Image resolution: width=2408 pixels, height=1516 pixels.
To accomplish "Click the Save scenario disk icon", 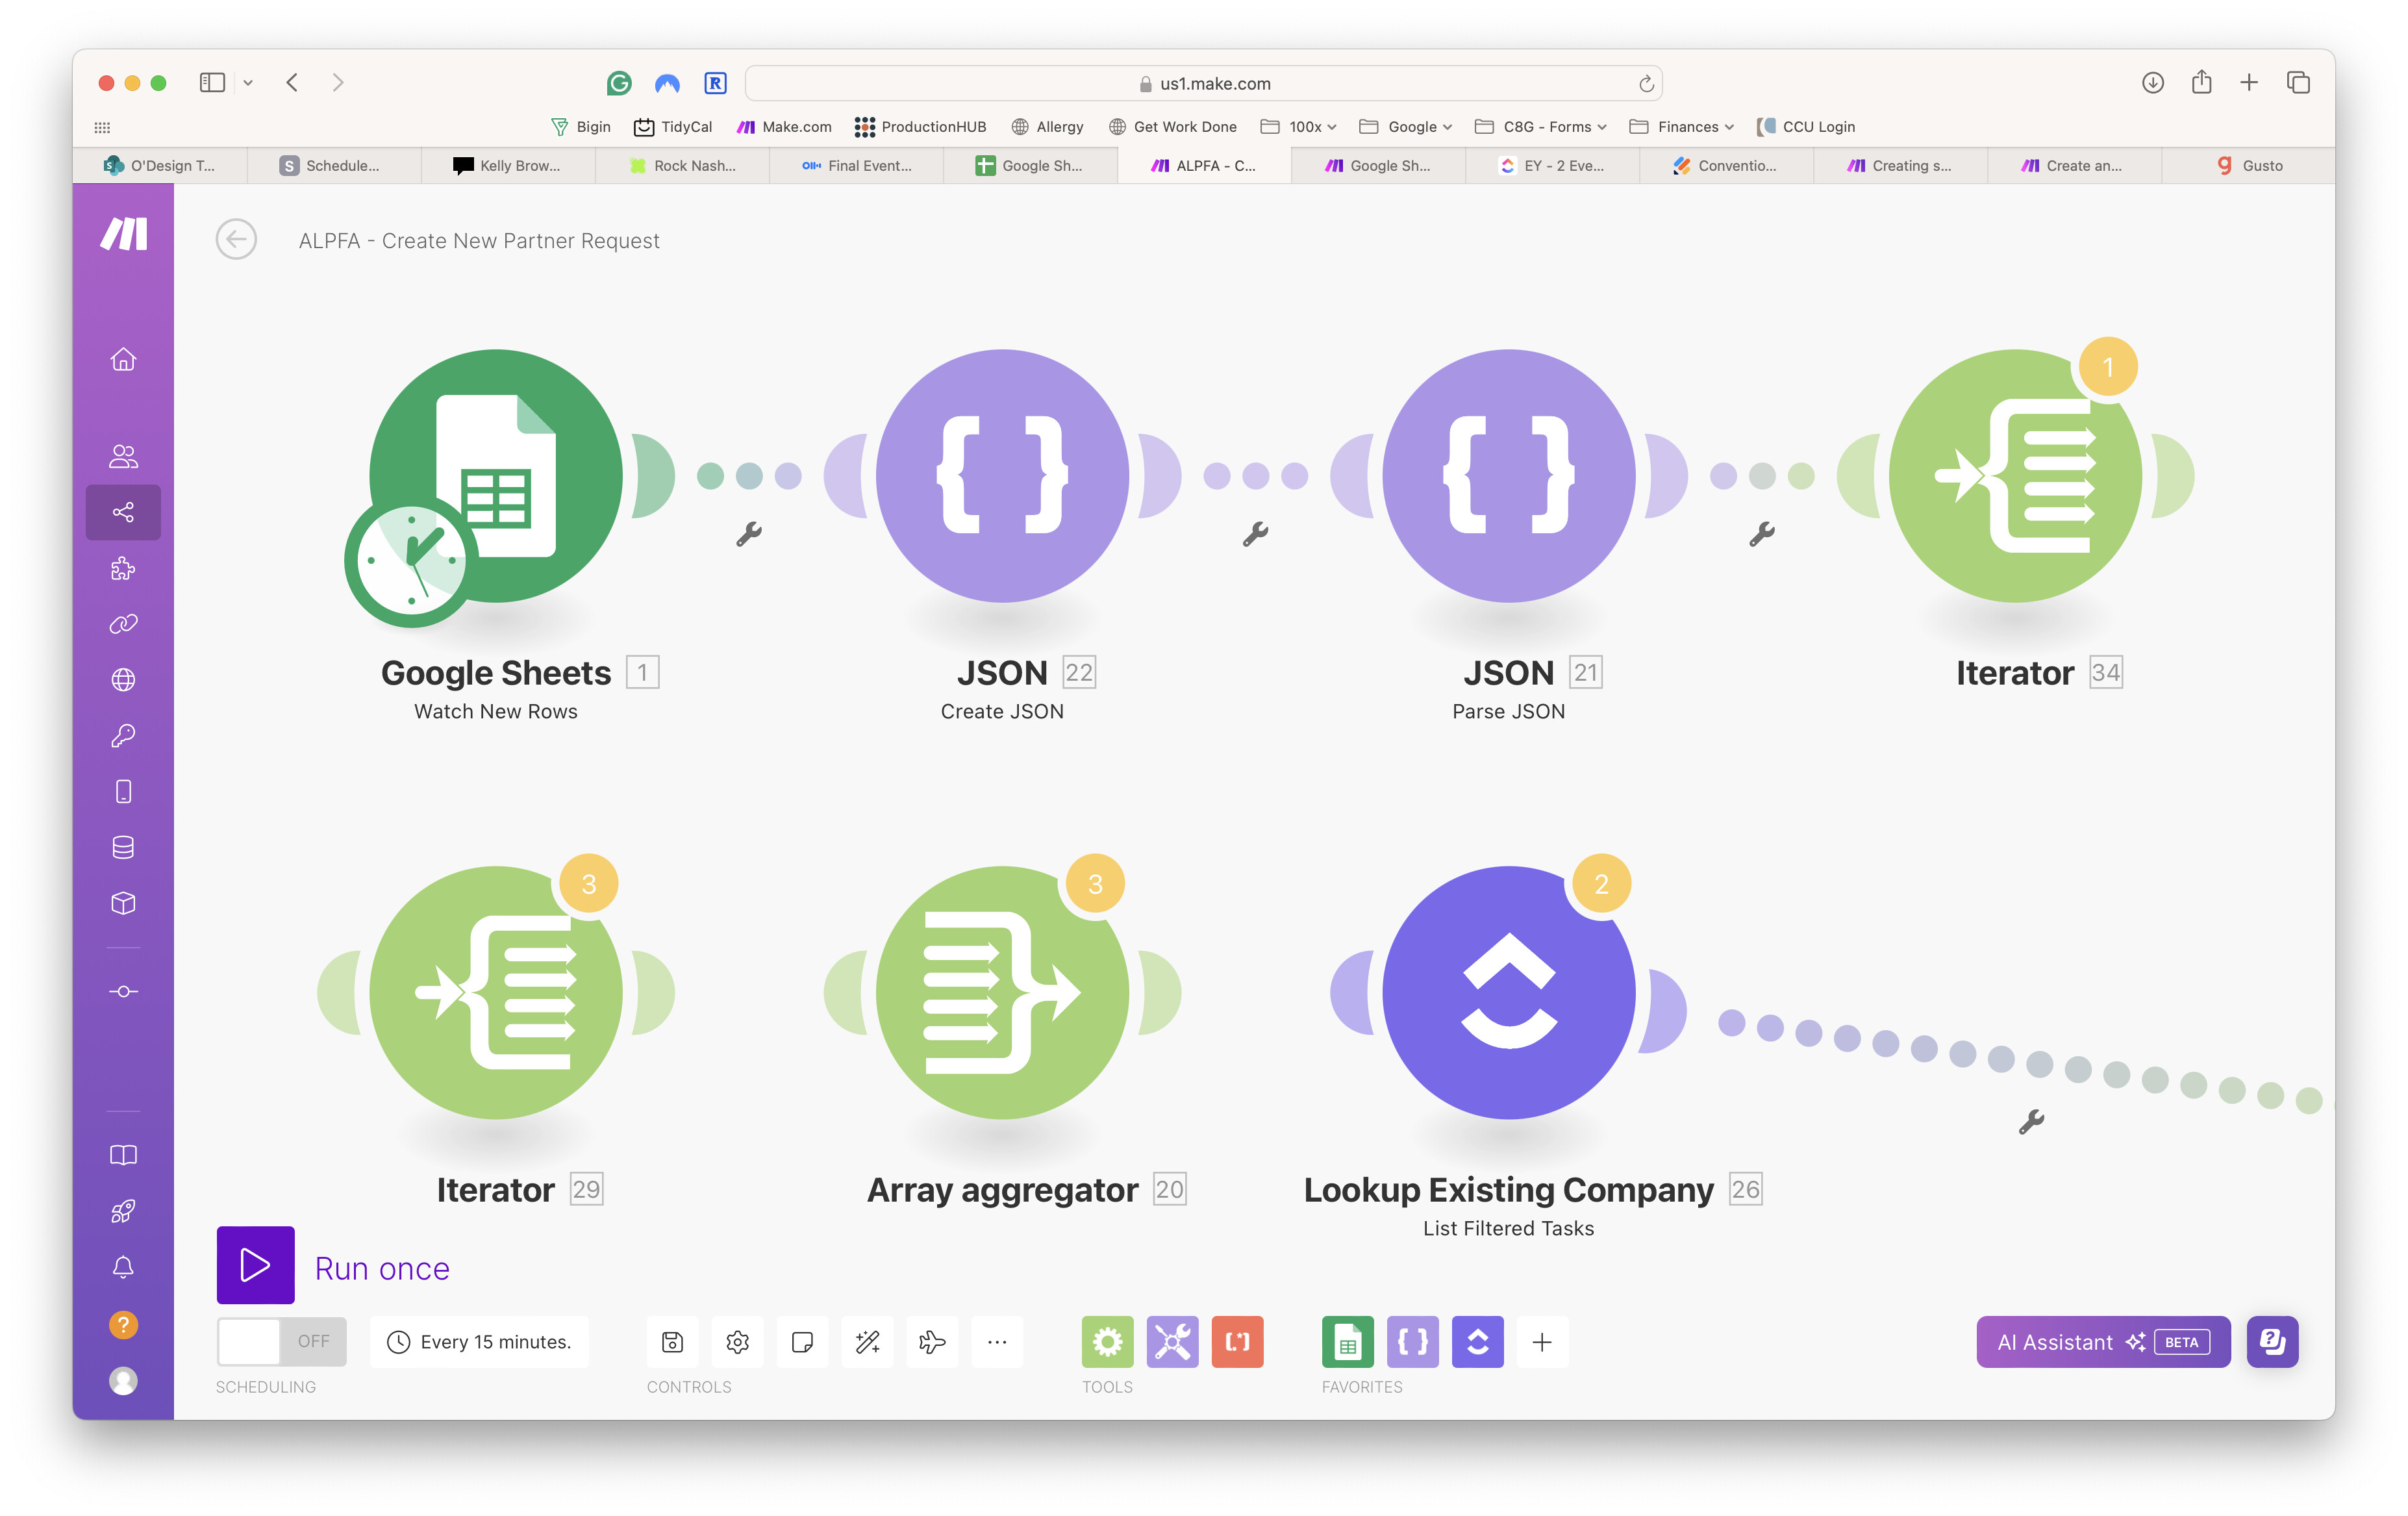I will pyautogui.click(x=672, y=1342).
